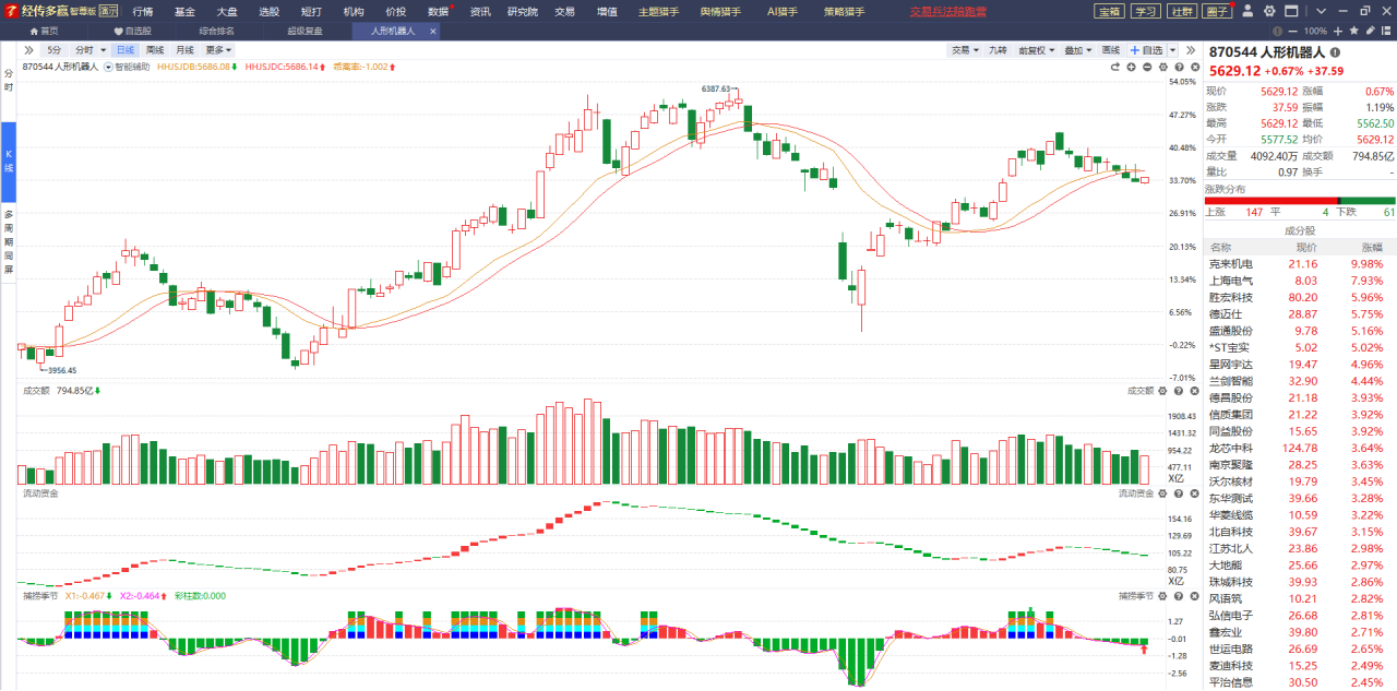1397x691 pixels.
Task: Toggle 多周期同屏 in left sidebar
Action: [8, 242]
